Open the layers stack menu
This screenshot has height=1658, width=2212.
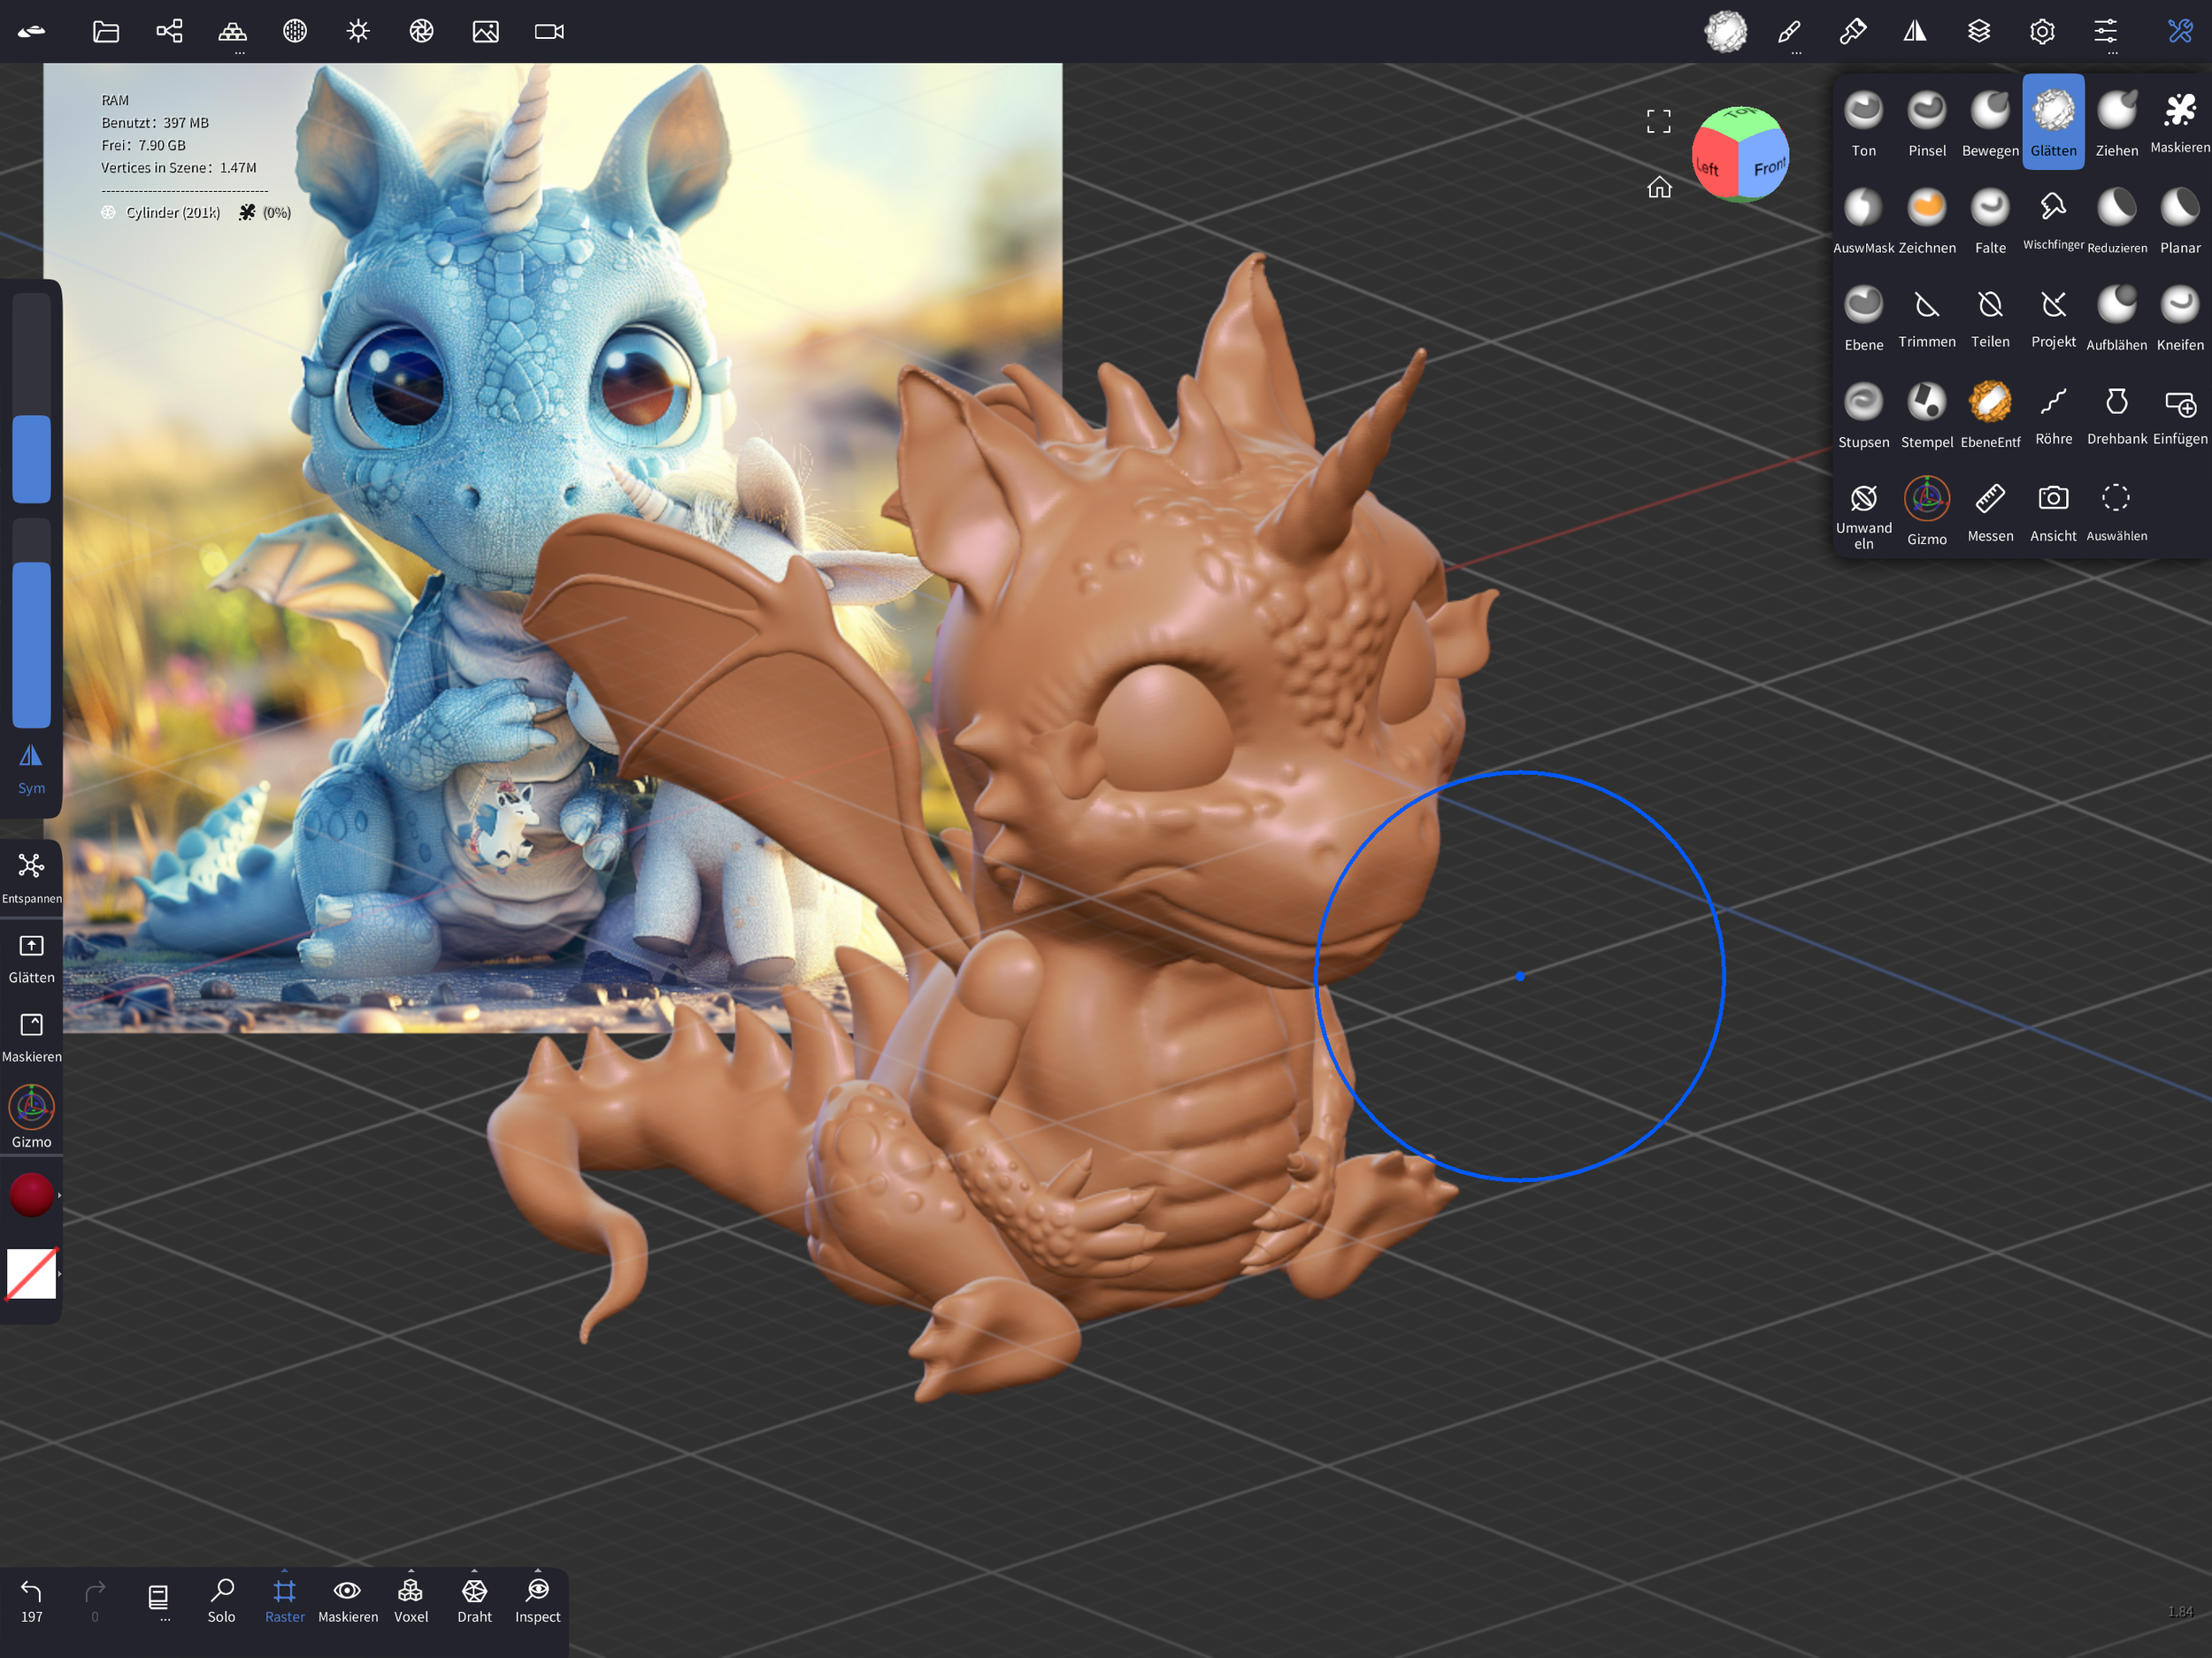(1978, 32)
